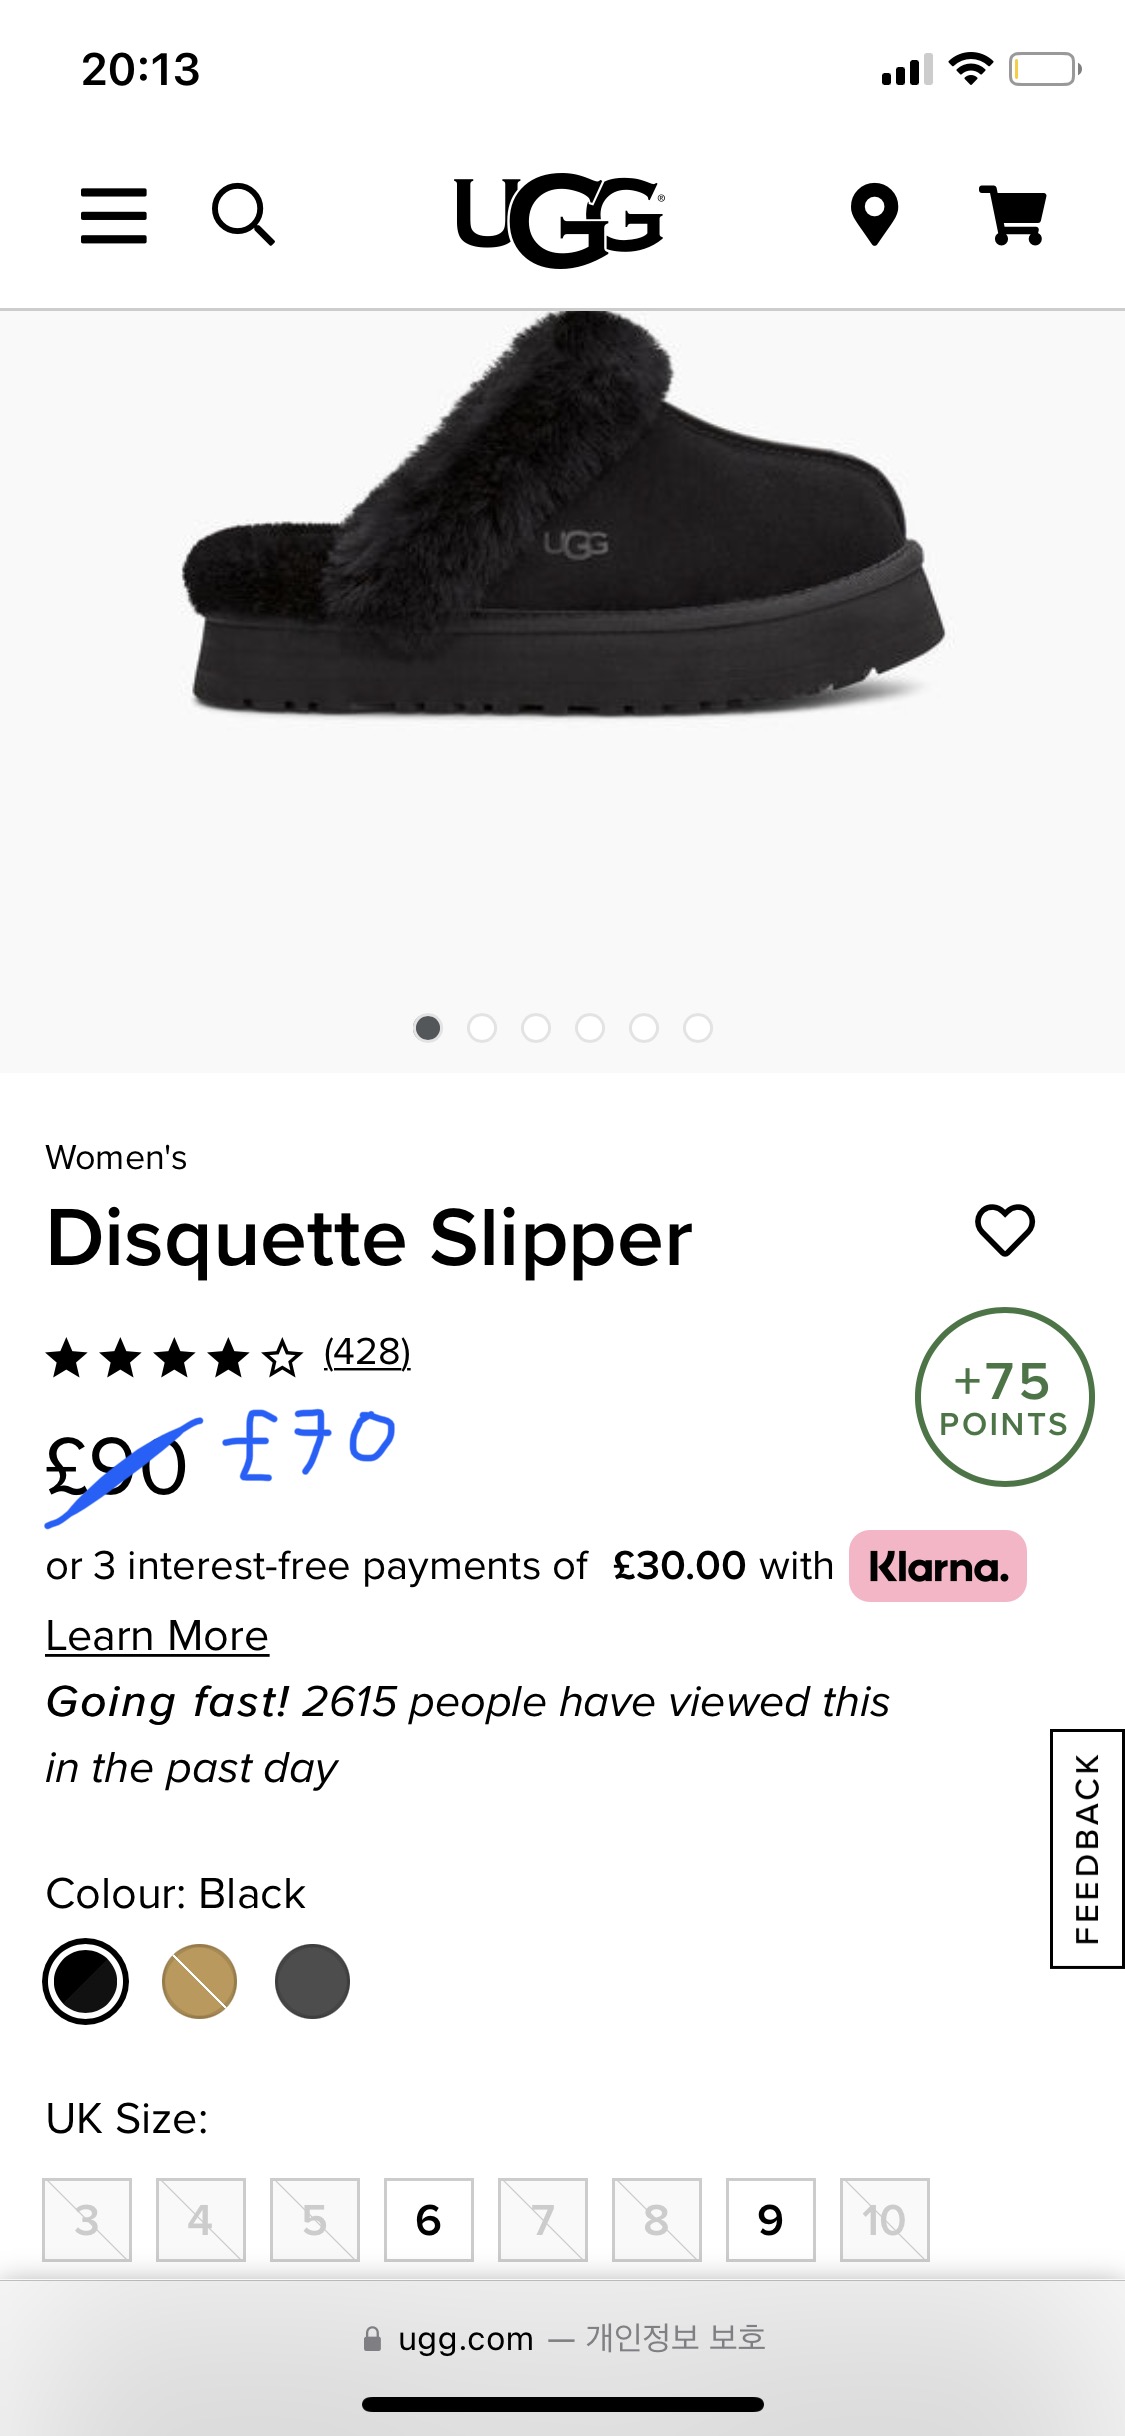
Task: Select UK size 6
Action: 429,2219
